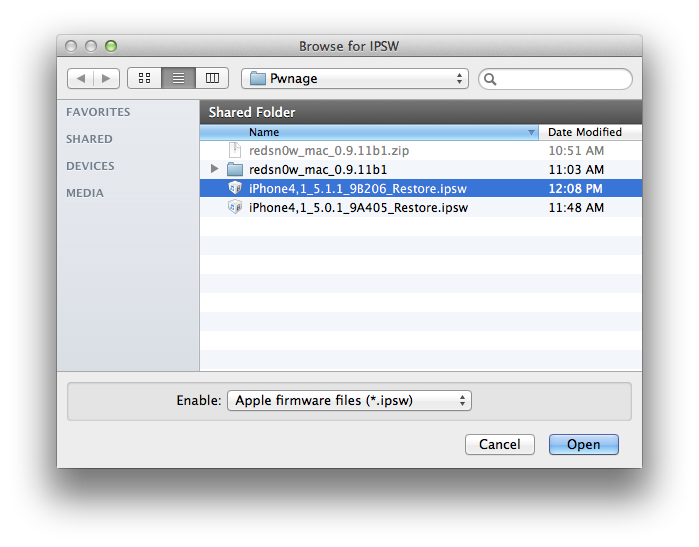Click the magnifier icon in search box
The image size is (699, 547).
tap(490, 79)
